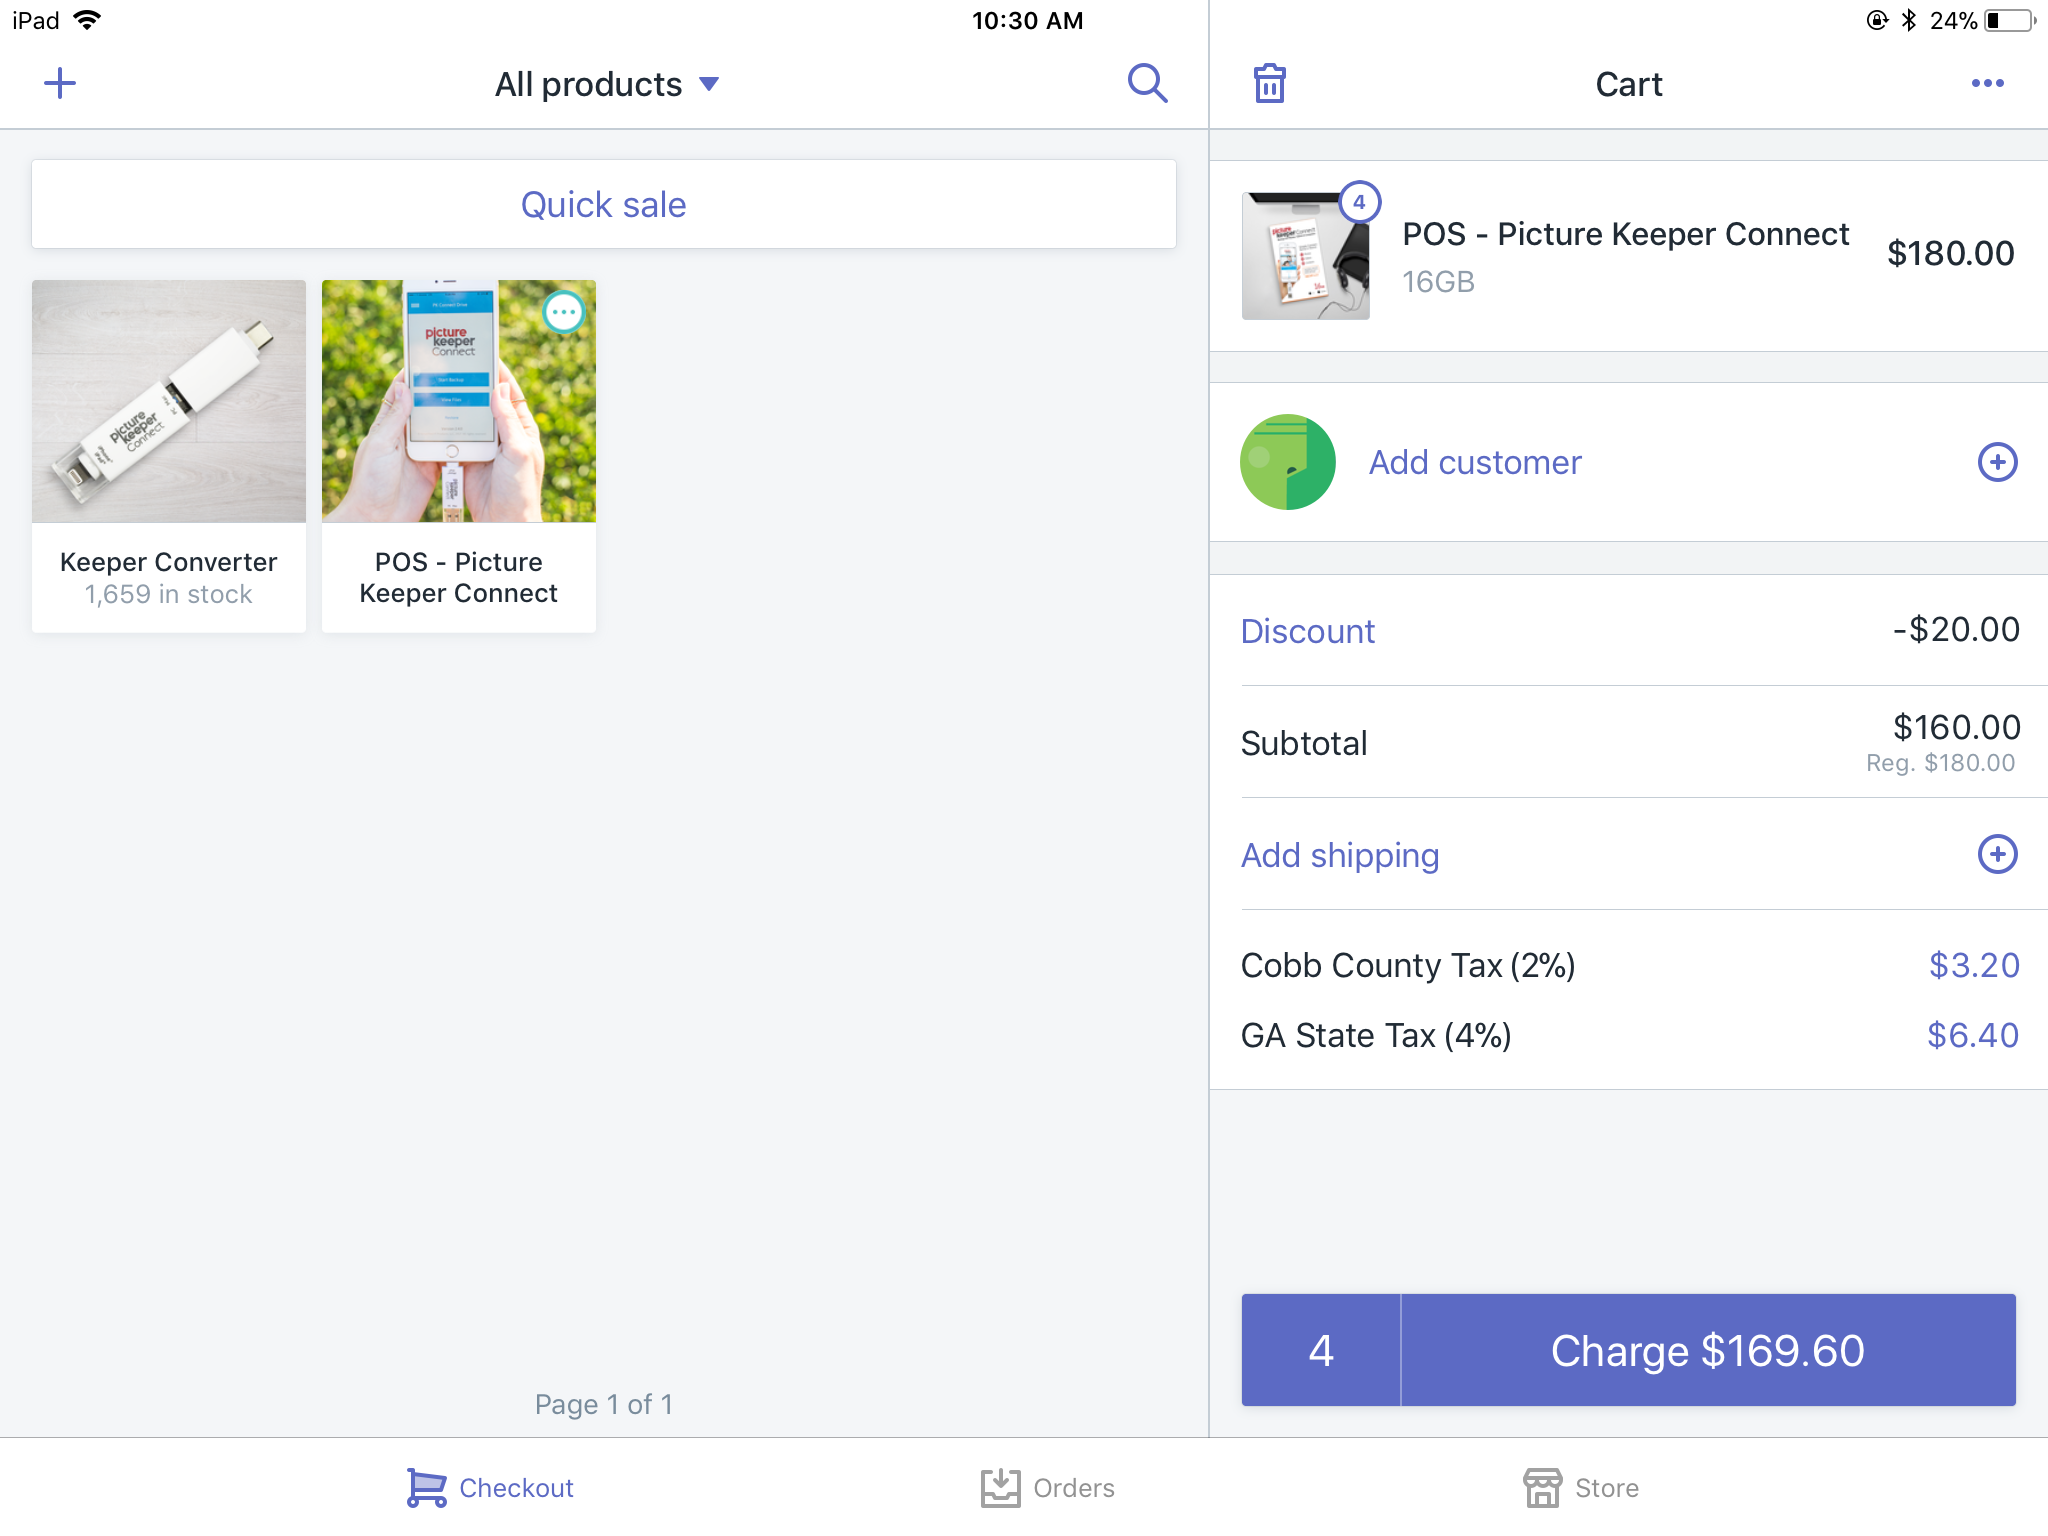This screenshot has height=1536, width=2048.
Task: Tap the 1,659 in stock text
Action: click(x=169, y=594)
